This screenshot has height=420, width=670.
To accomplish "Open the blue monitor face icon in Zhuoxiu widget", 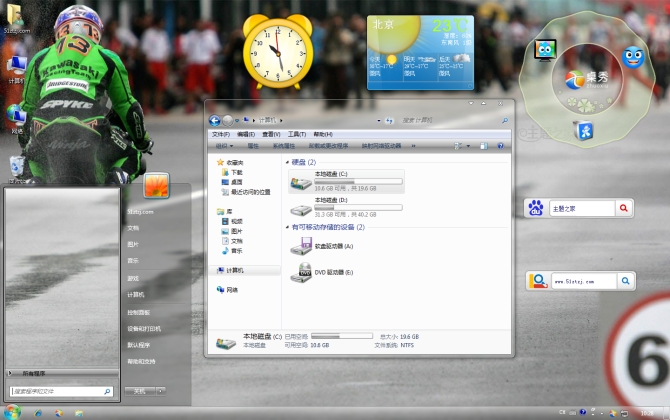I will pyautogui.click(x=545, y=50).
